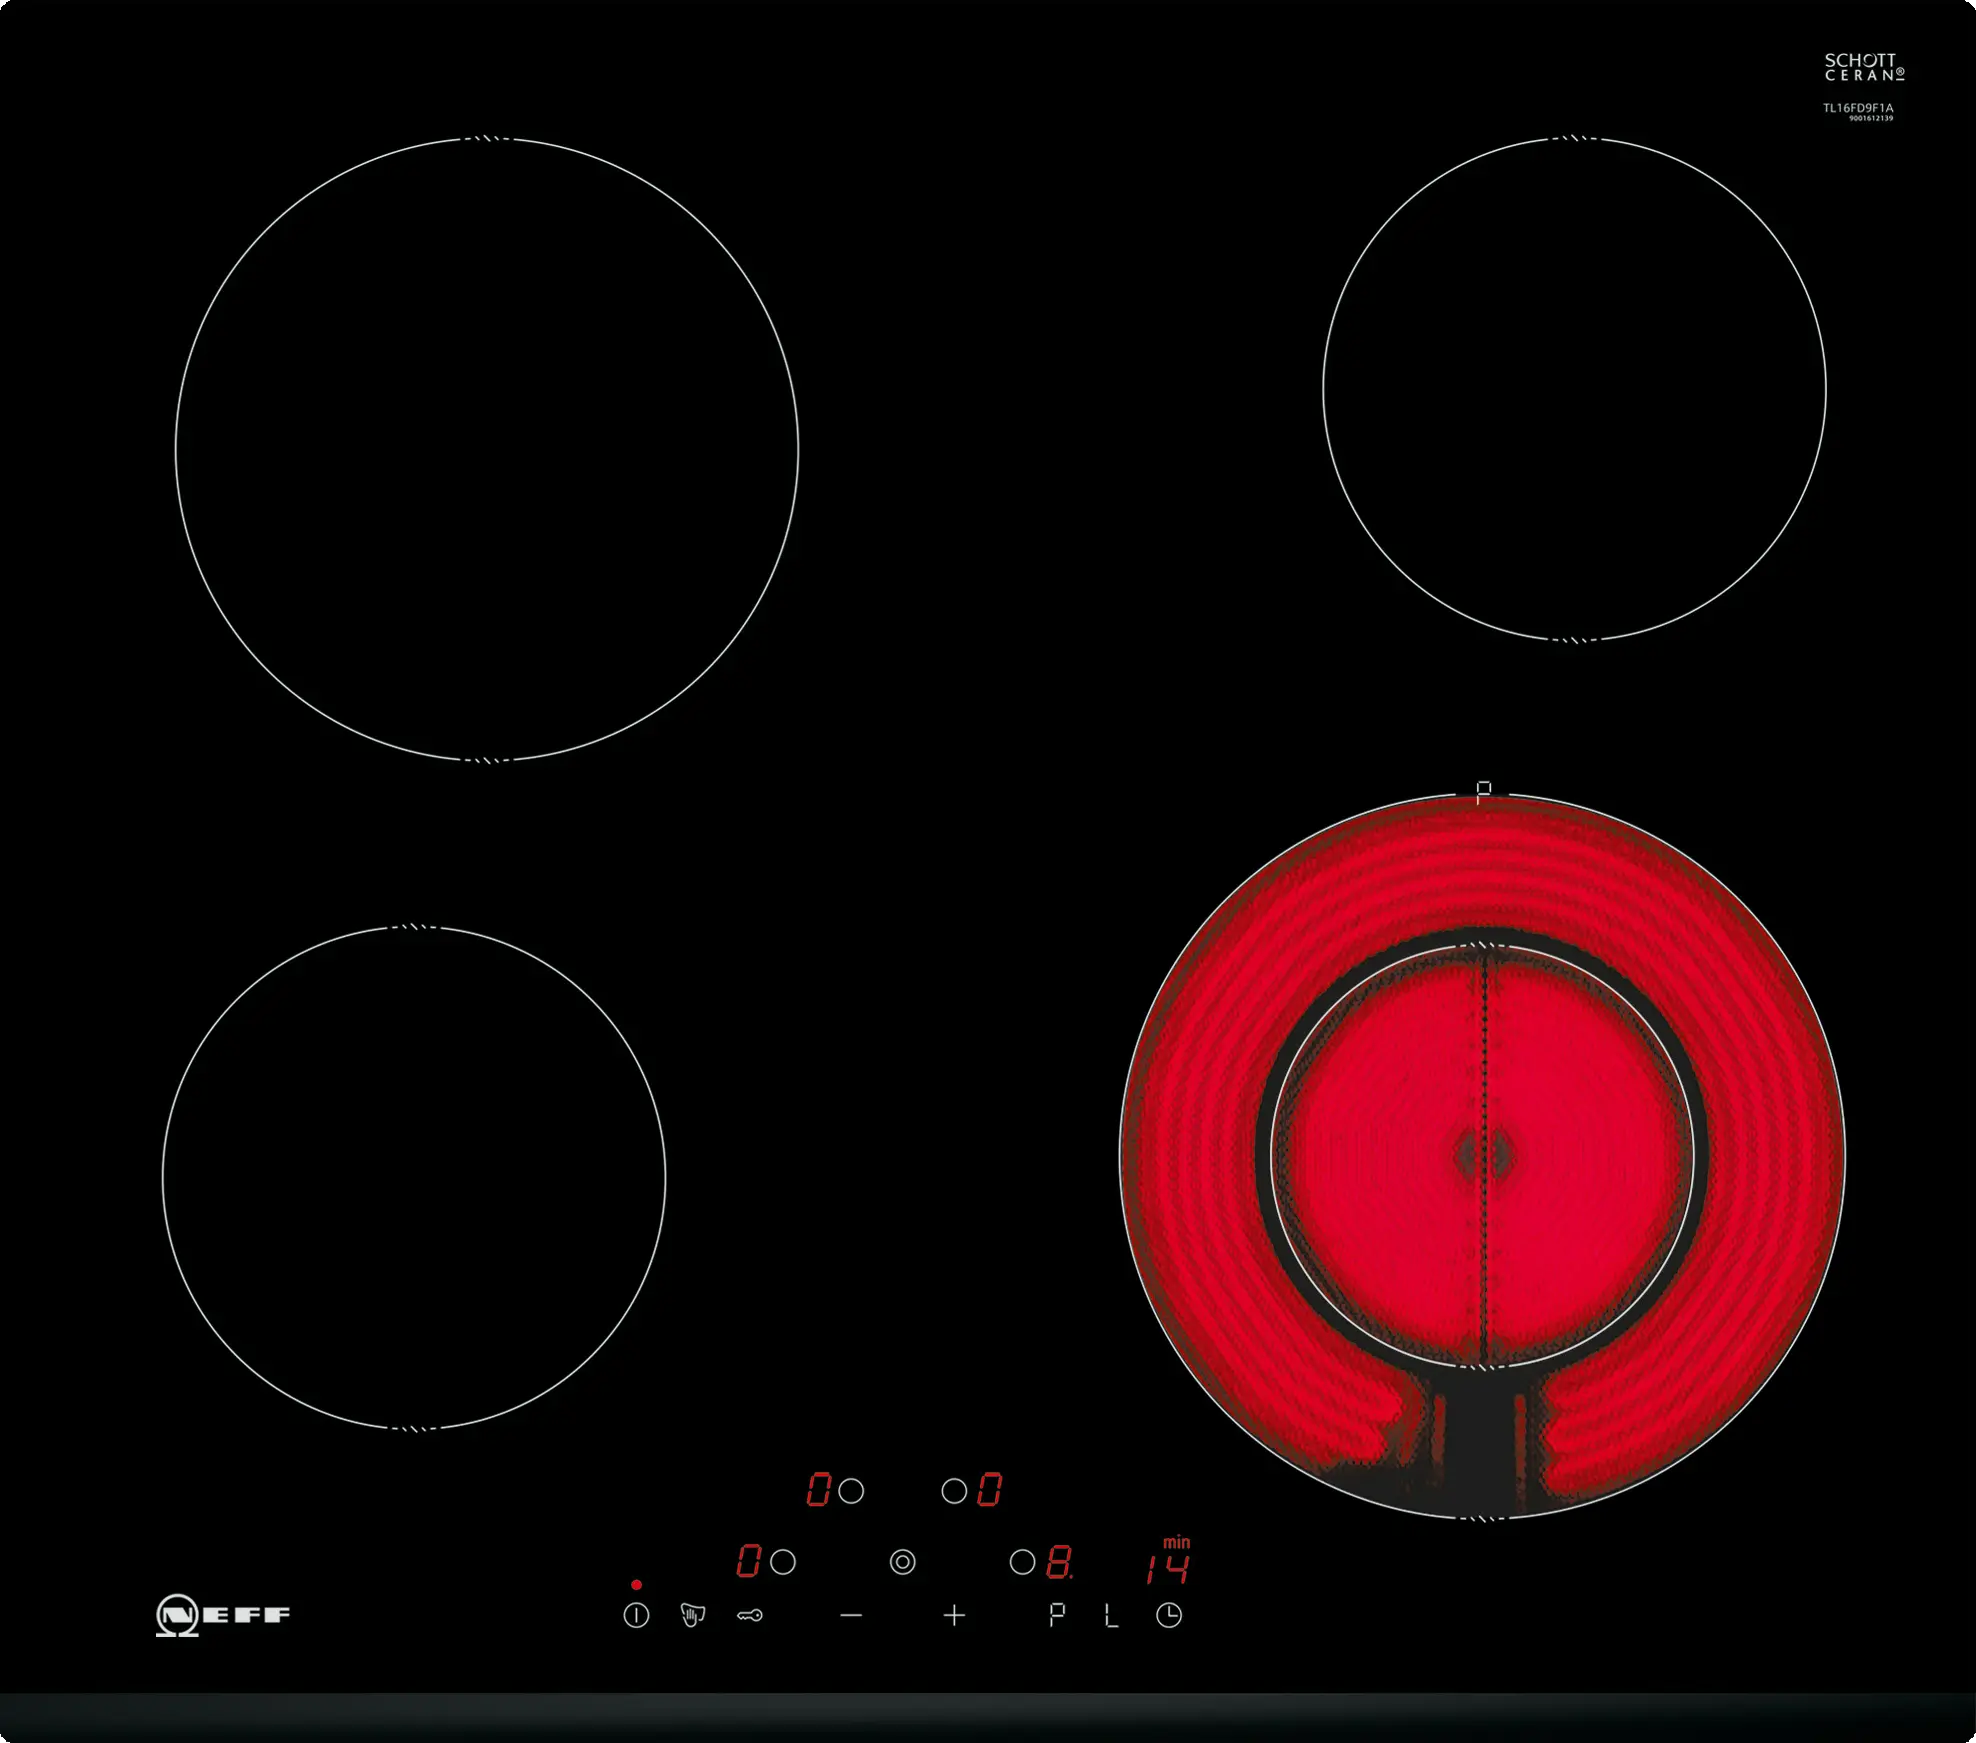The image size is (1976, 1743).
Task: Tap the wipe protection hand icon
Action: [x=692, y=1615]
